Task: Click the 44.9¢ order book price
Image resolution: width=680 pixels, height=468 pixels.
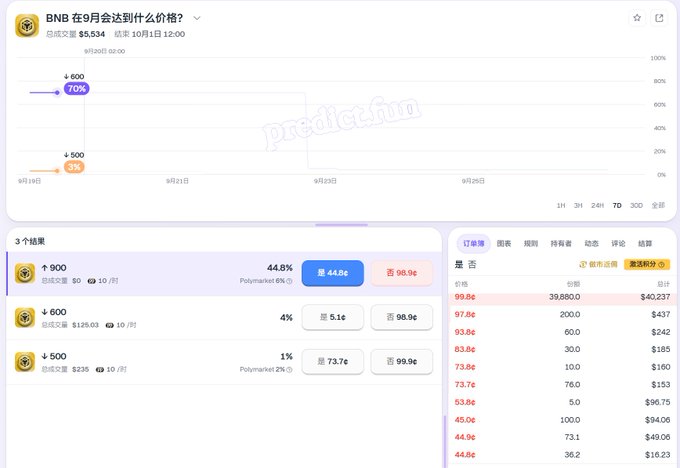Action: pyautogui.click(x=464, y=437)
